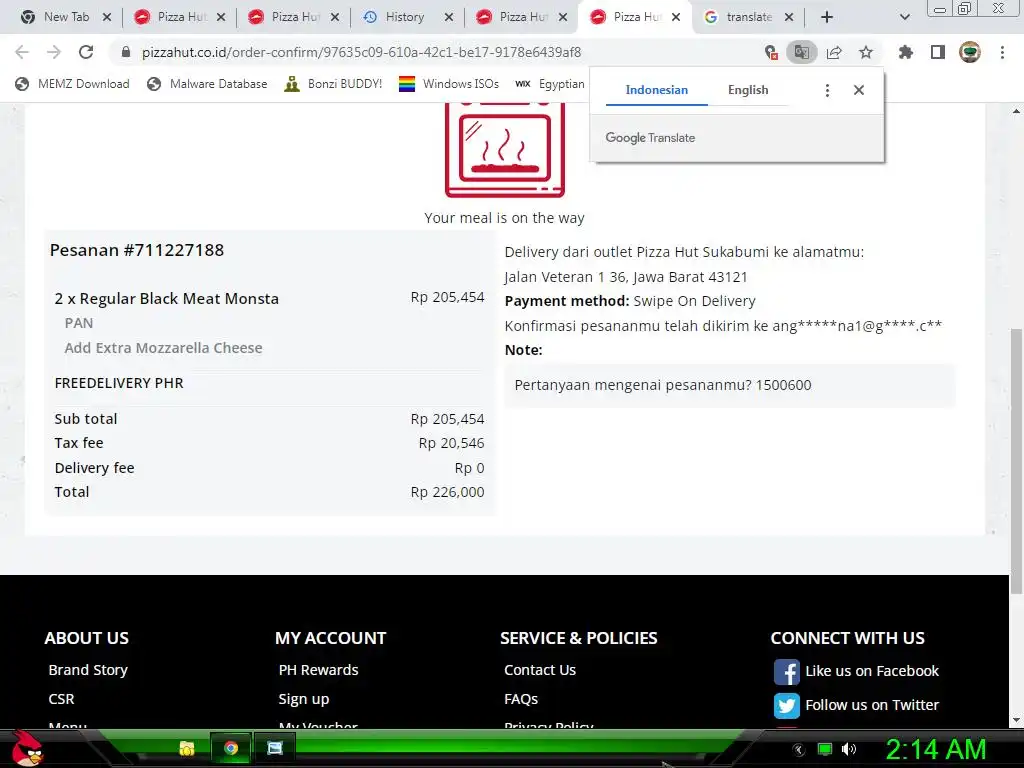This screenshot has height=768, width=1024.
Task: Click the Facebook icon
Action: [x=786, y=671]
